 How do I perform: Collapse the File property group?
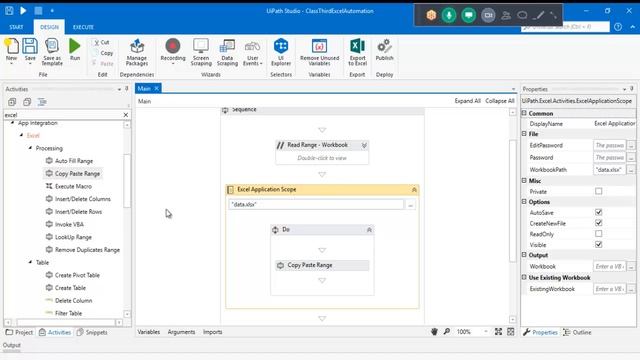point(524,133)
